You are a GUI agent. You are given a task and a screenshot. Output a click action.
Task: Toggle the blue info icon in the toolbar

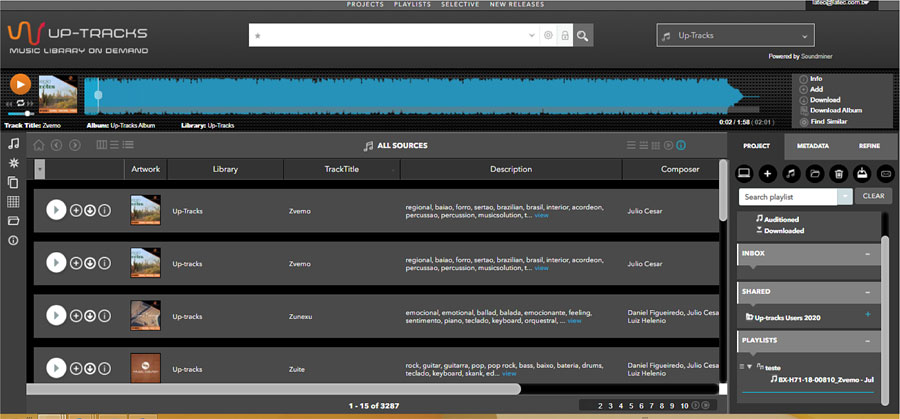[x=681, y=145]
